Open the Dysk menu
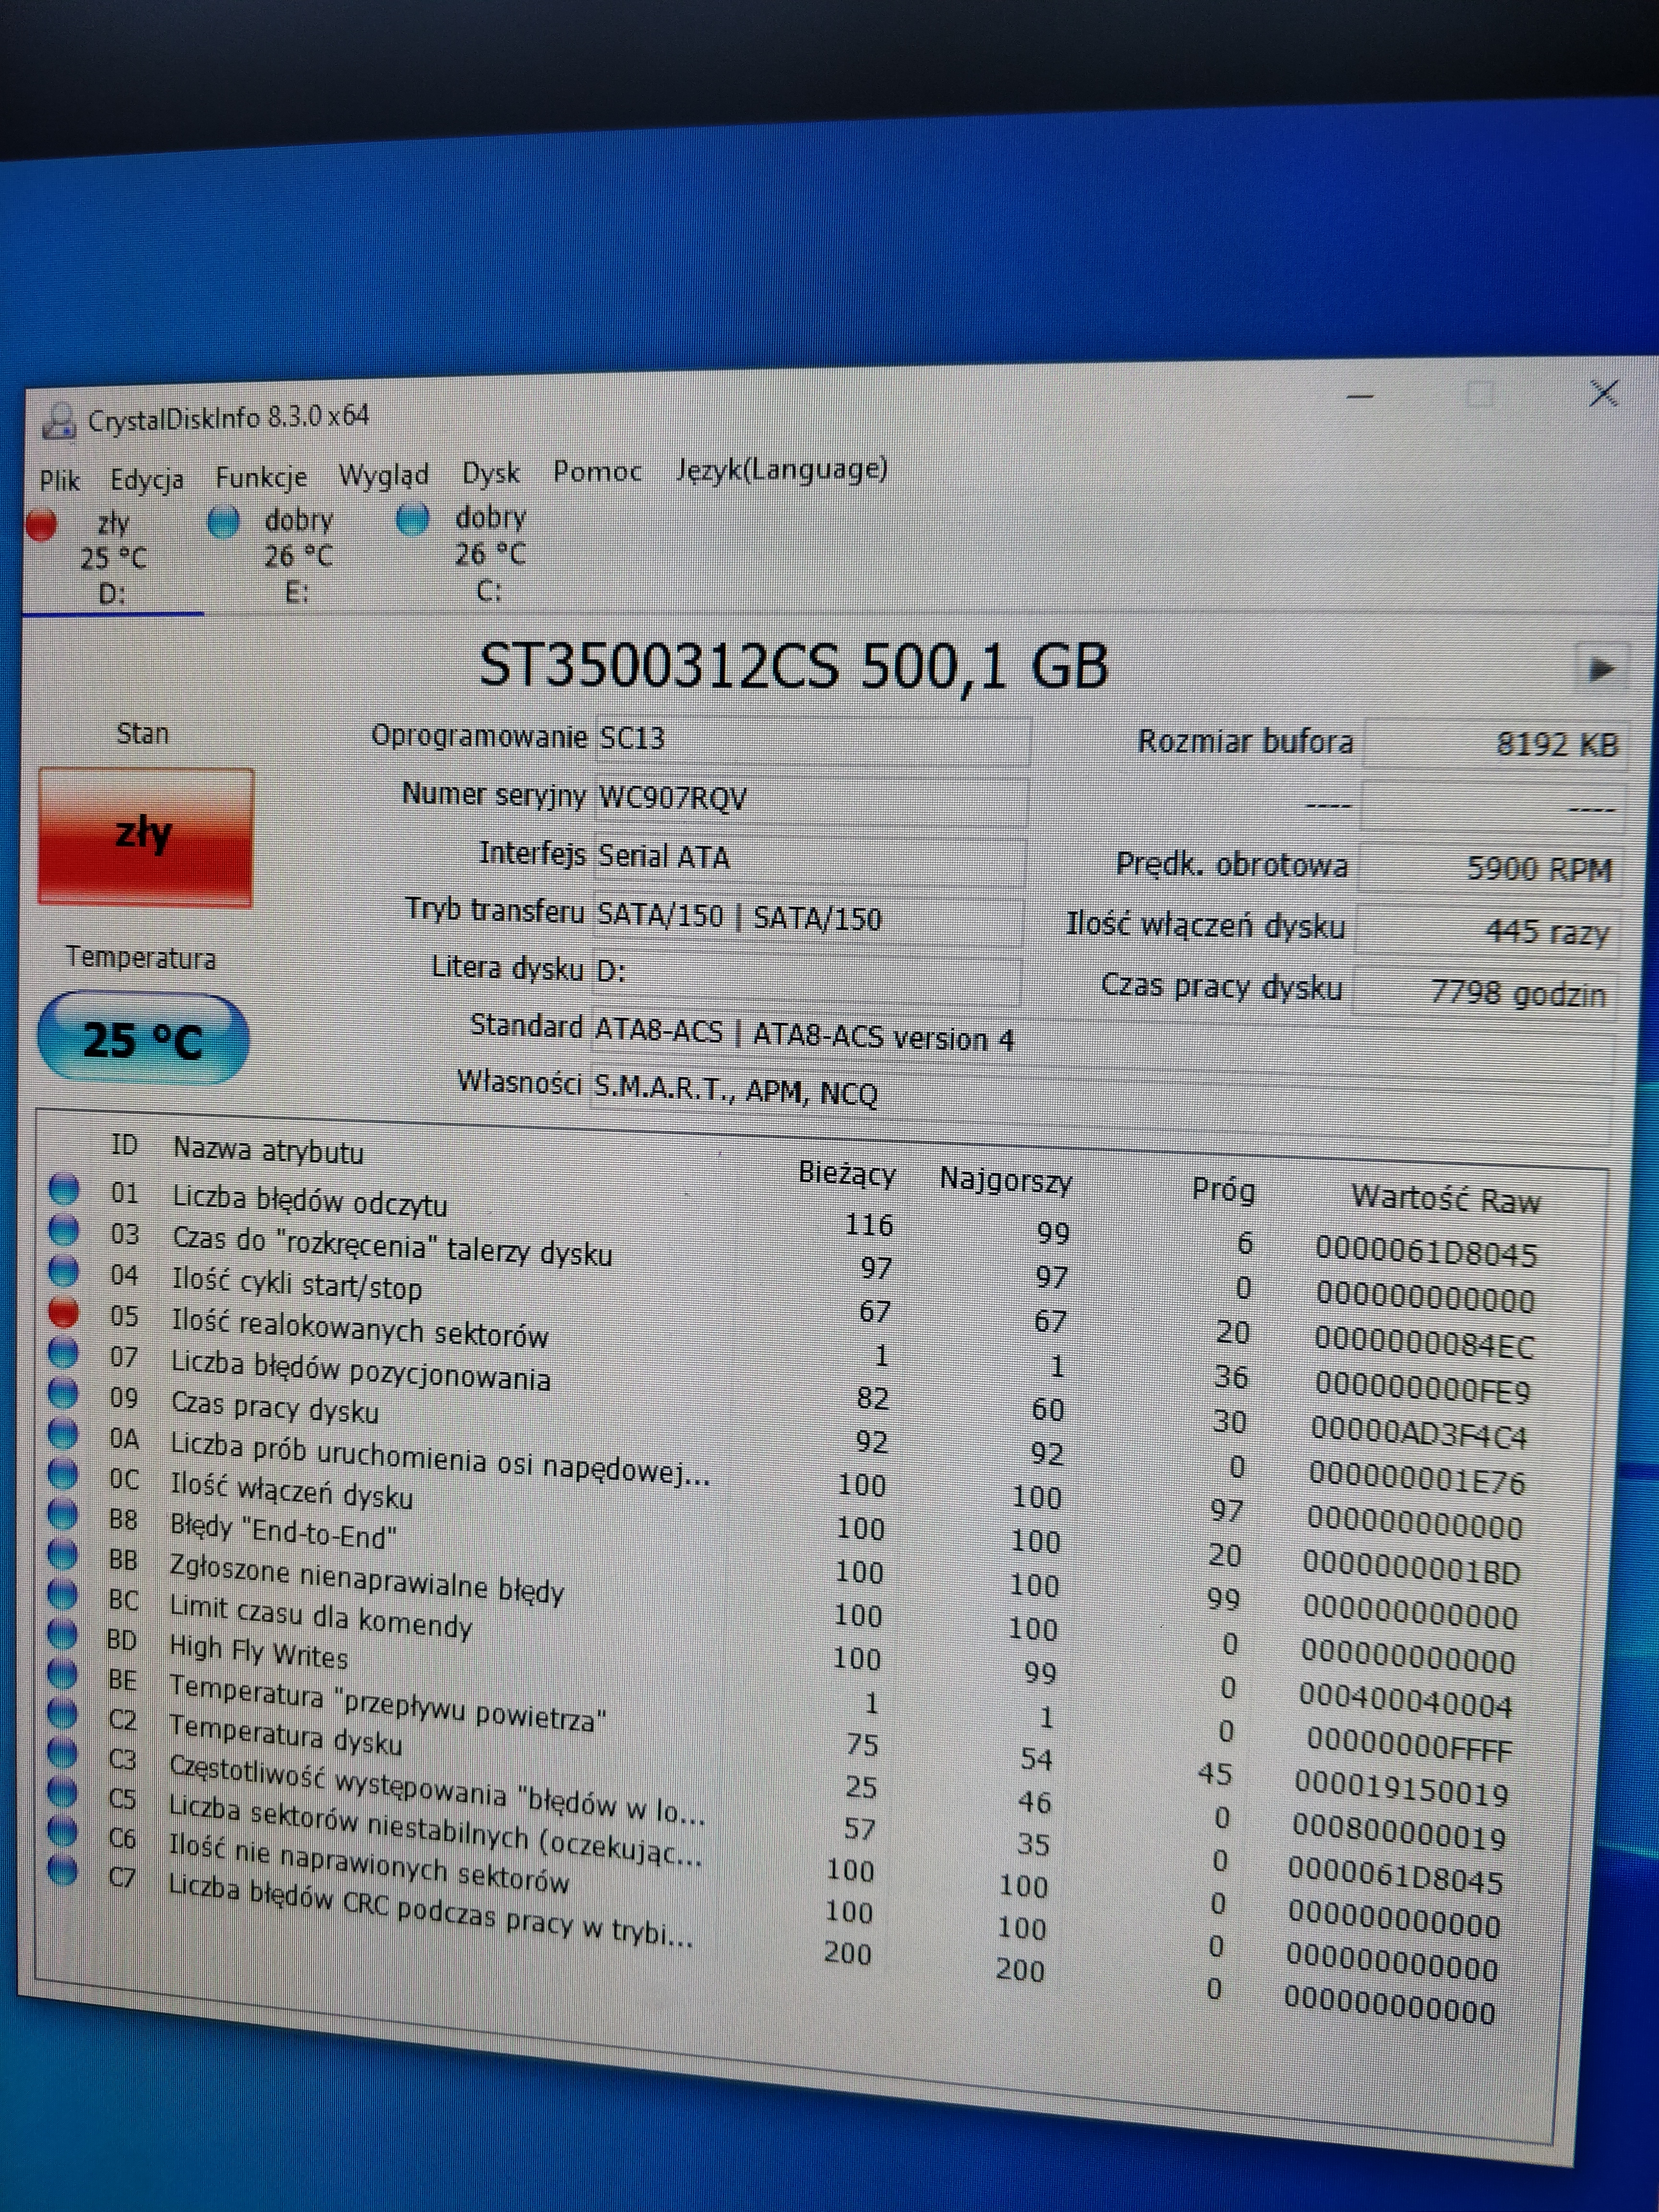The height and width of the screenshot is (2212, 1659). pyautogui.click(x=490, y=473)
